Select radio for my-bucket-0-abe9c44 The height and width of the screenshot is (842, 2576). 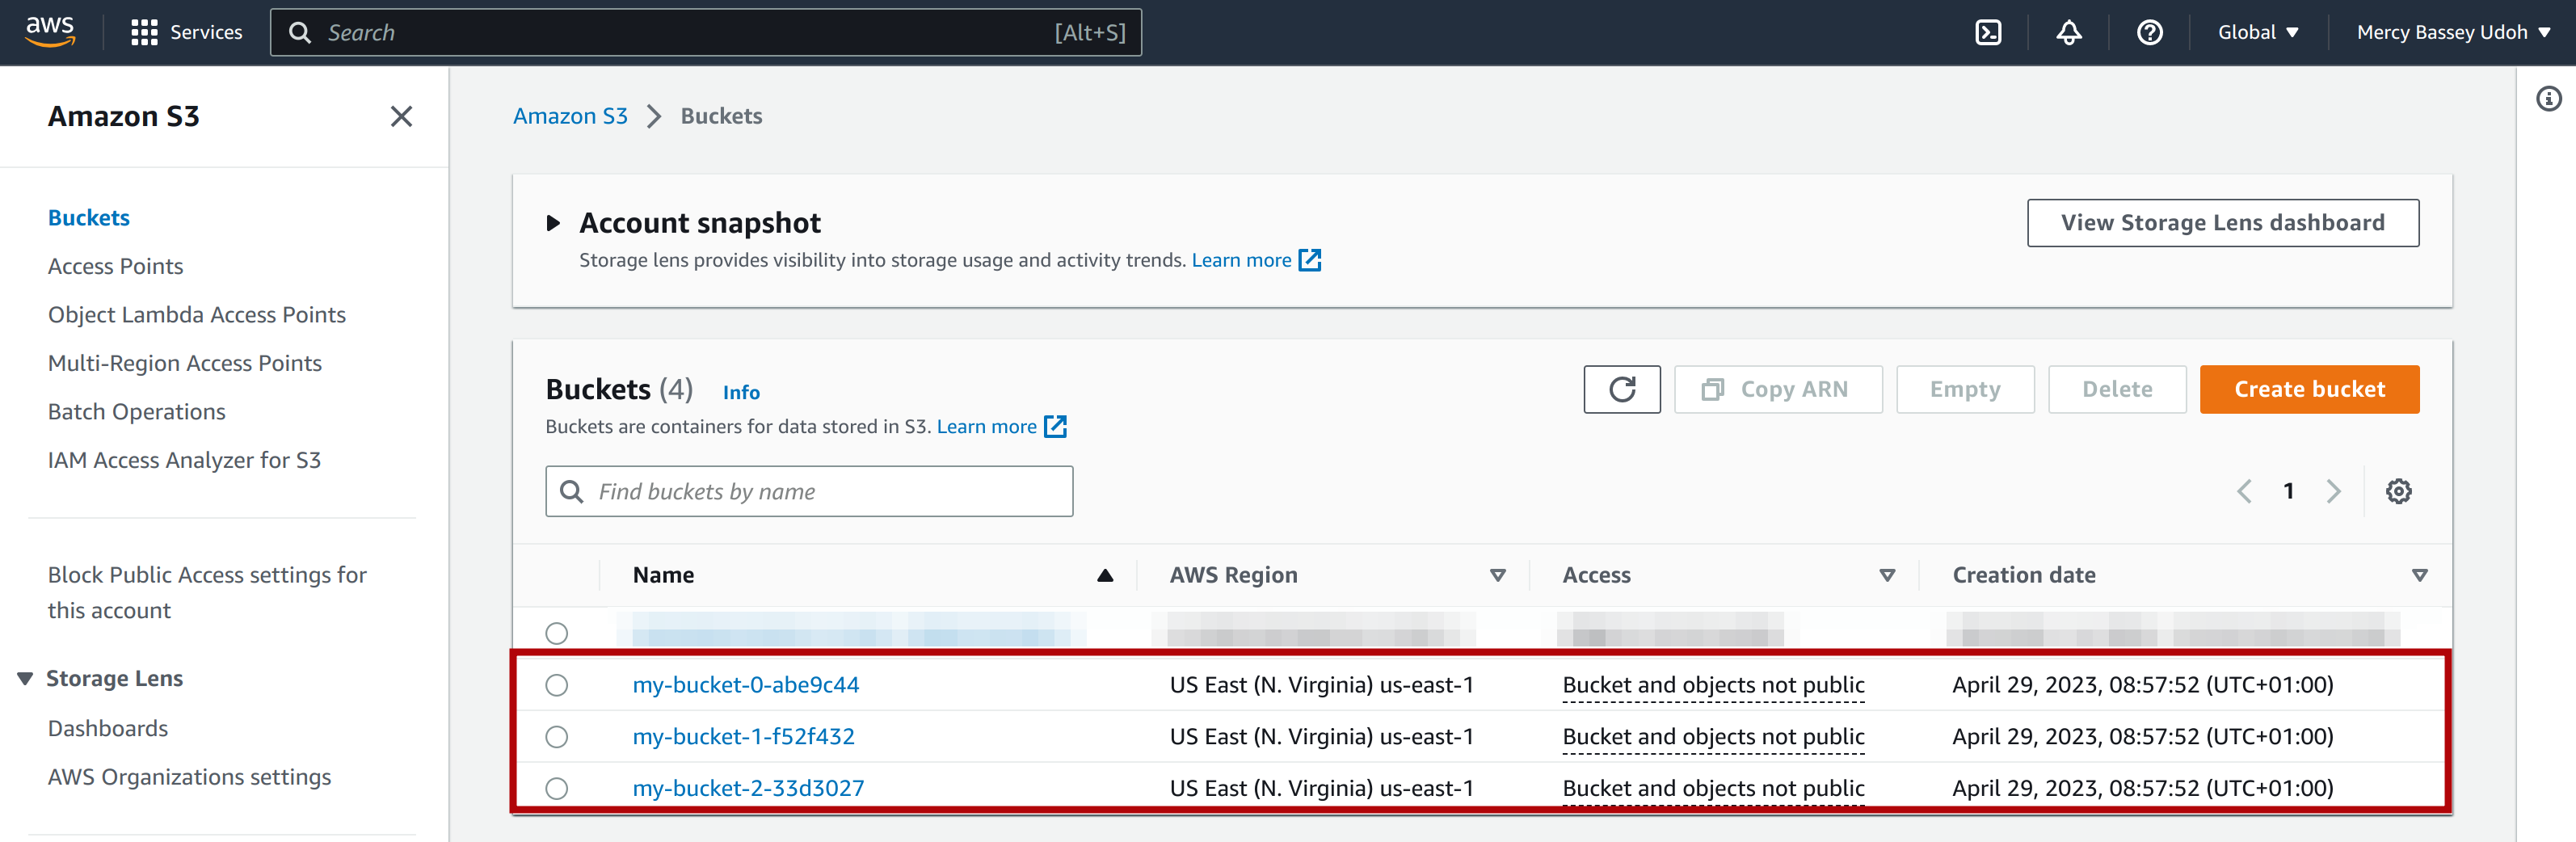(x=557, y=685)
